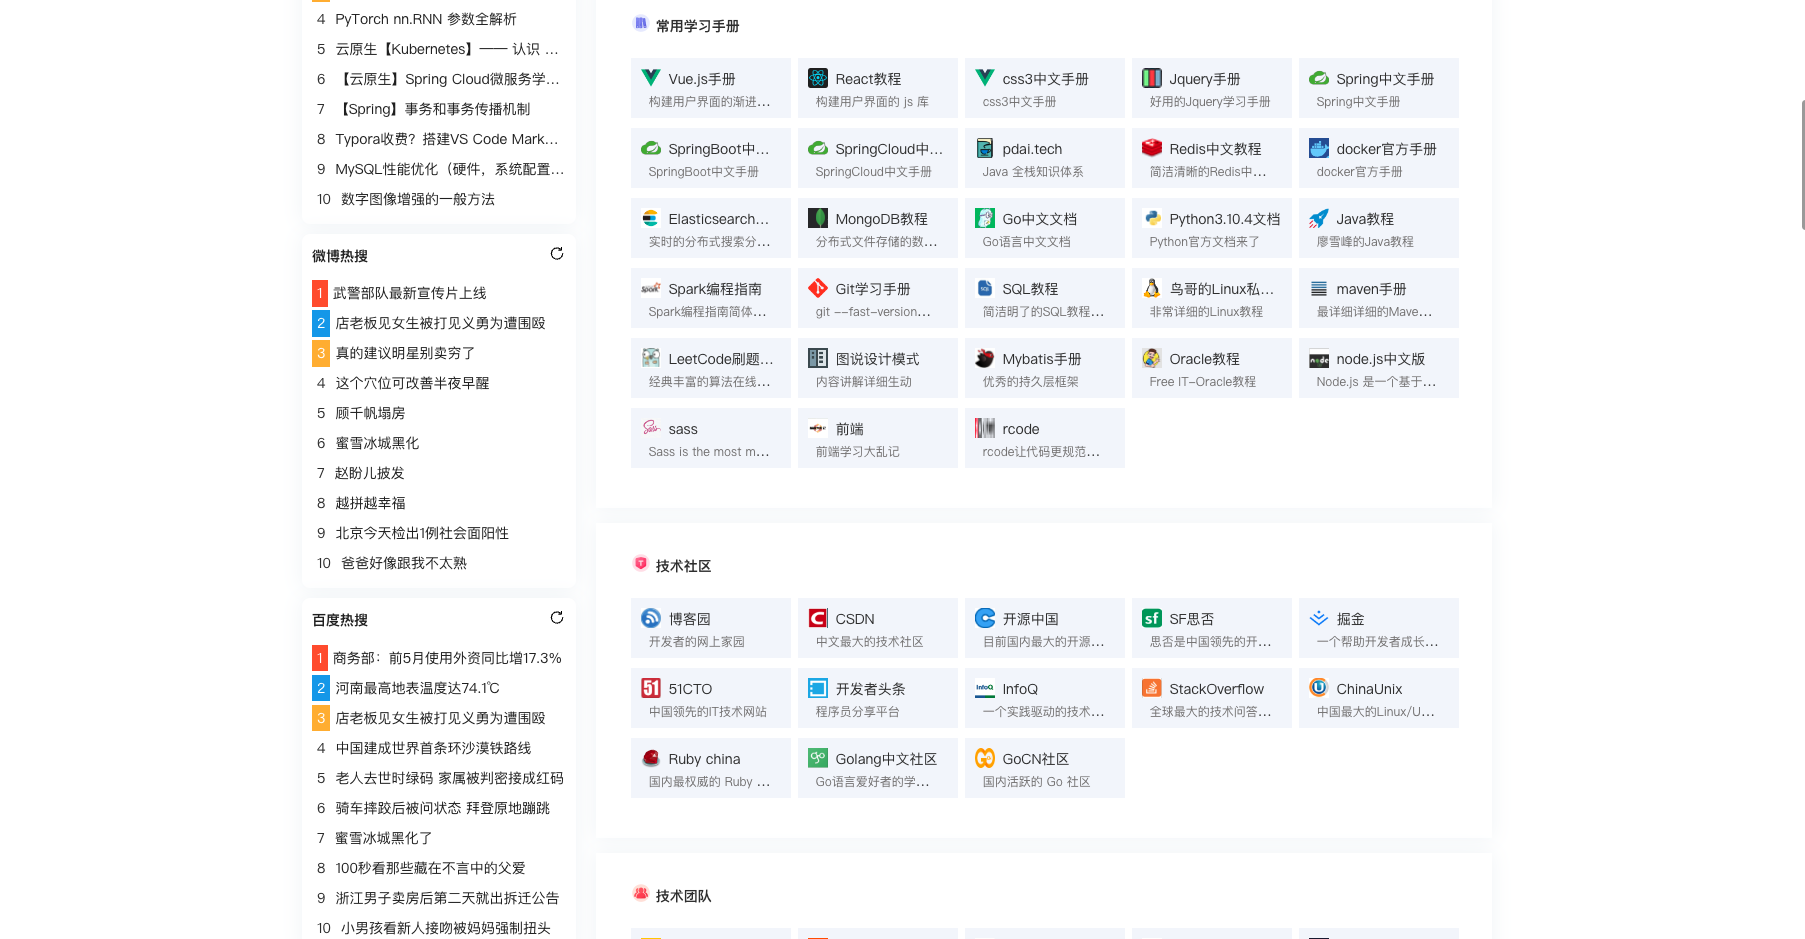Click the Mybatis手册 bird icon
Screen dimensions: 1805x939
click(x=984, y=357)
